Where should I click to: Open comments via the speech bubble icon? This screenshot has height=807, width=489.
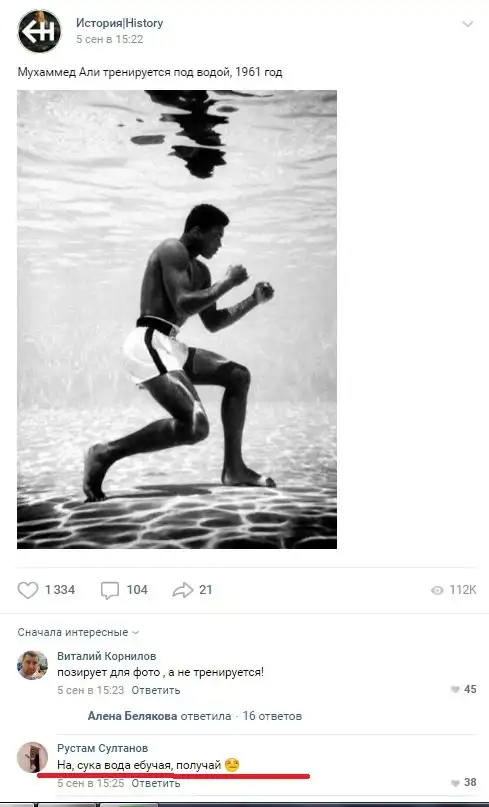(110, 590)
